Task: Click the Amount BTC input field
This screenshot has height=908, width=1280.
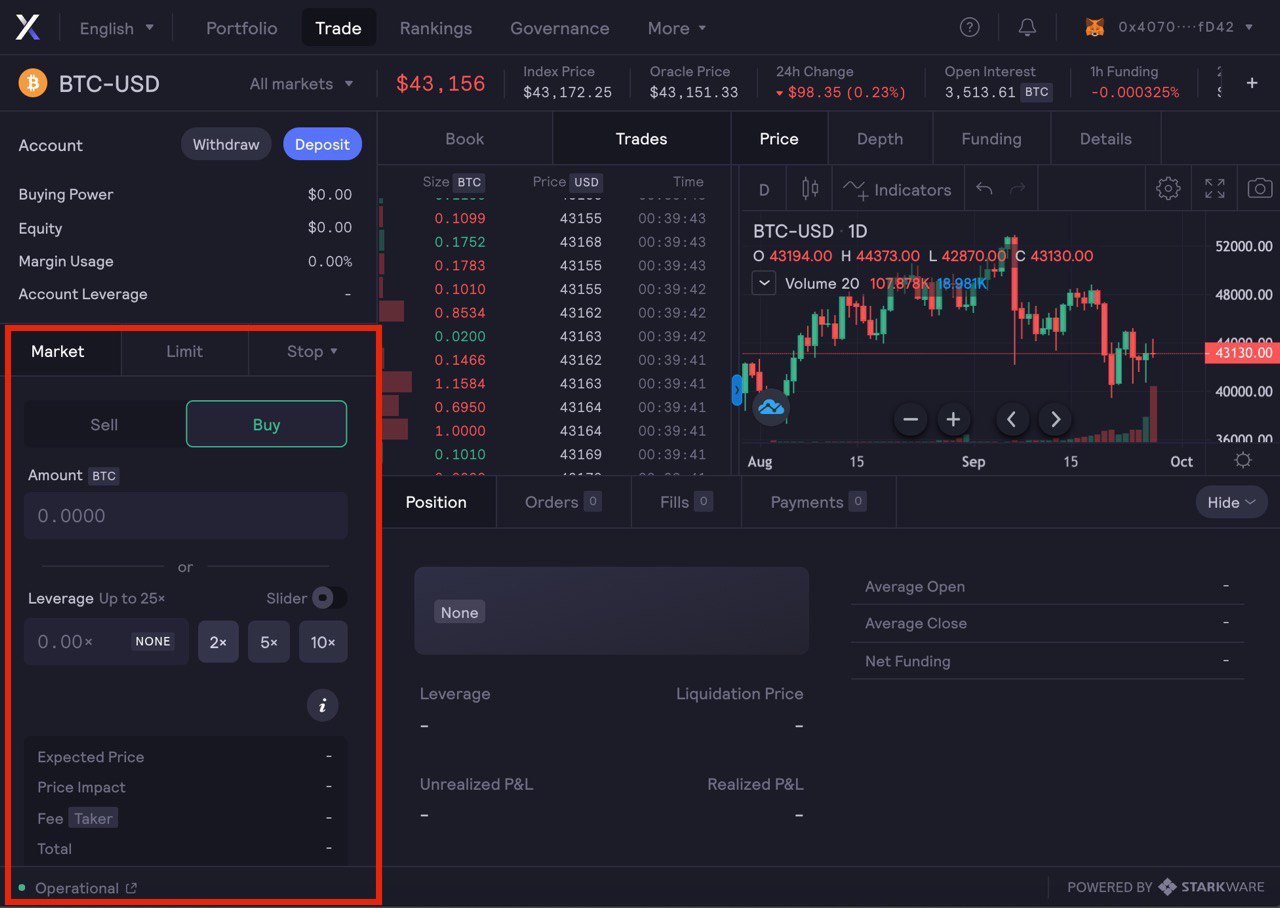Action: pyautogui.click(x=186, y=516)
